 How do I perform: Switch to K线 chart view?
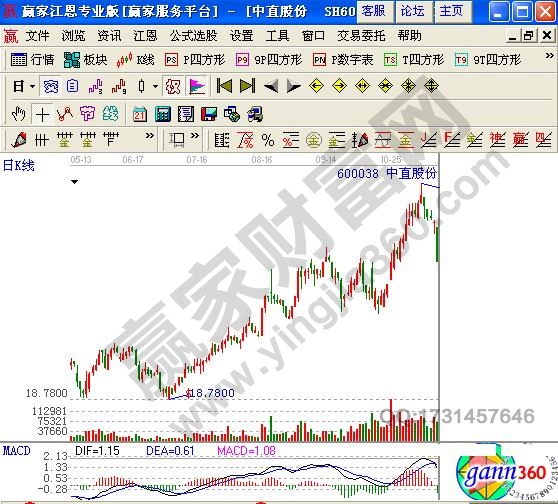pos(135,59)
